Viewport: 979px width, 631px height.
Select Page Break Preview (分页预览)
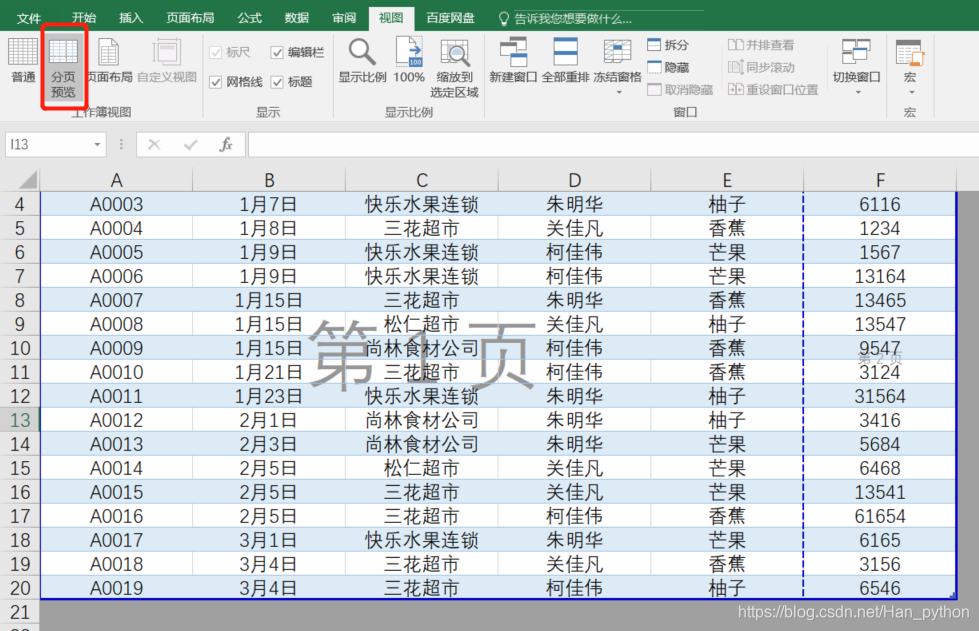coord(63,67)
